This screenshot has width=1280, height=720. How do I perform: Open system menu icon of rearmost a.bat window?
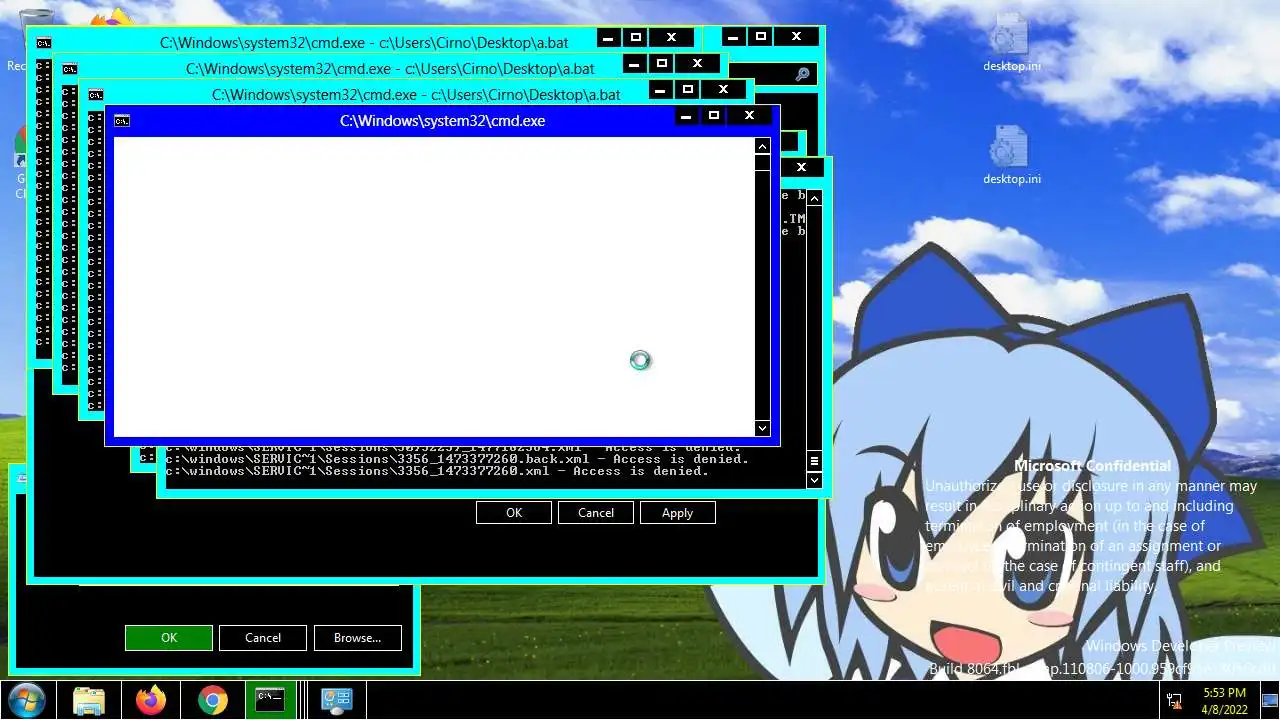pos(44,43)
